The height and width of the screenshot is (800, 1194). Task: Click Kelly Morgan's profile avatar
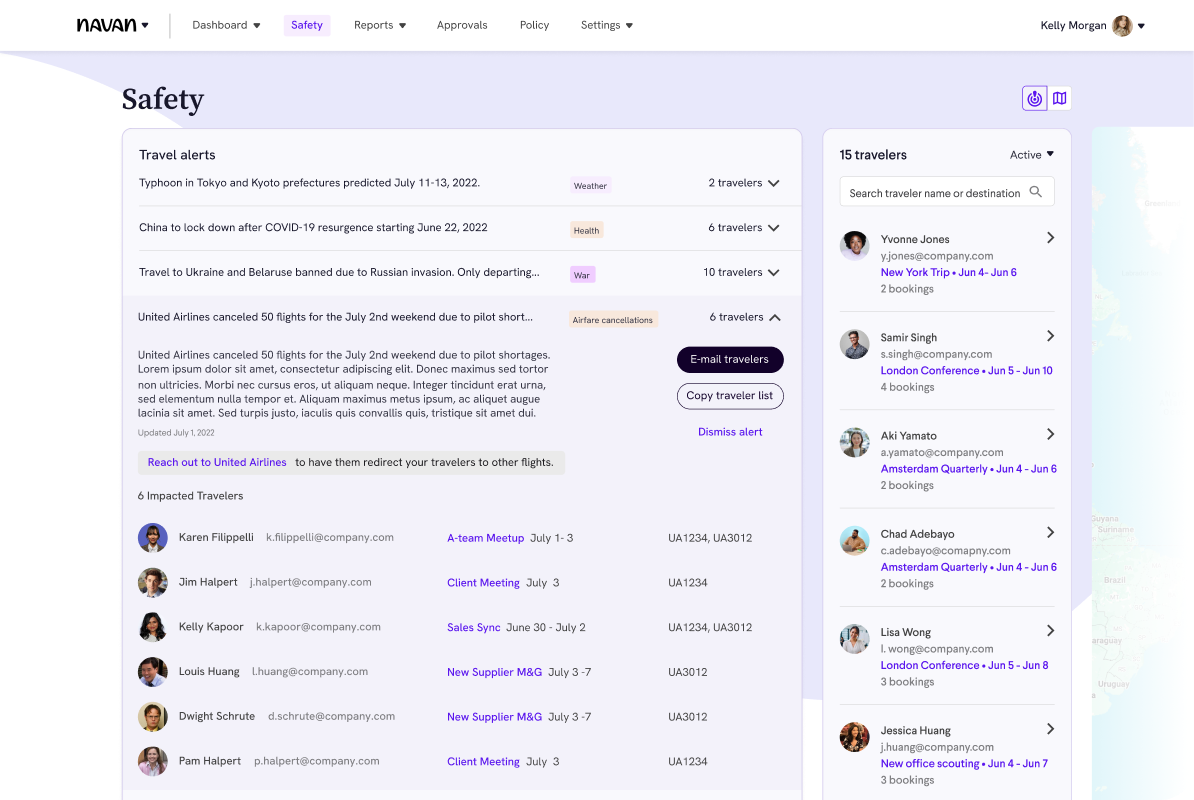click(x=1122, y=26)
